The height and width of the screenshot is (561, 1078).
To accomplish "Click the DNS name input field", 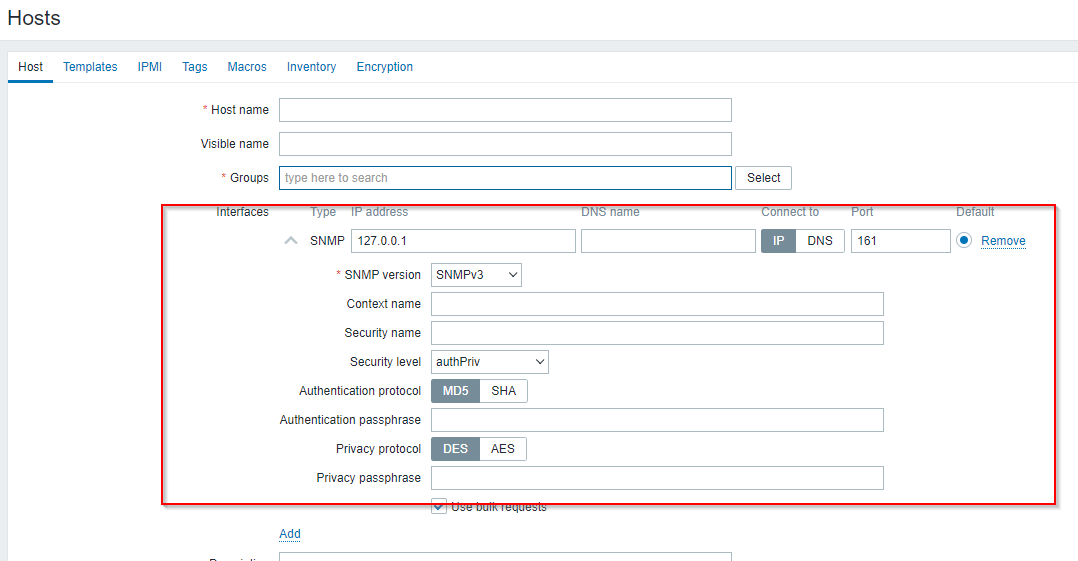I will [x=668, y=241].
